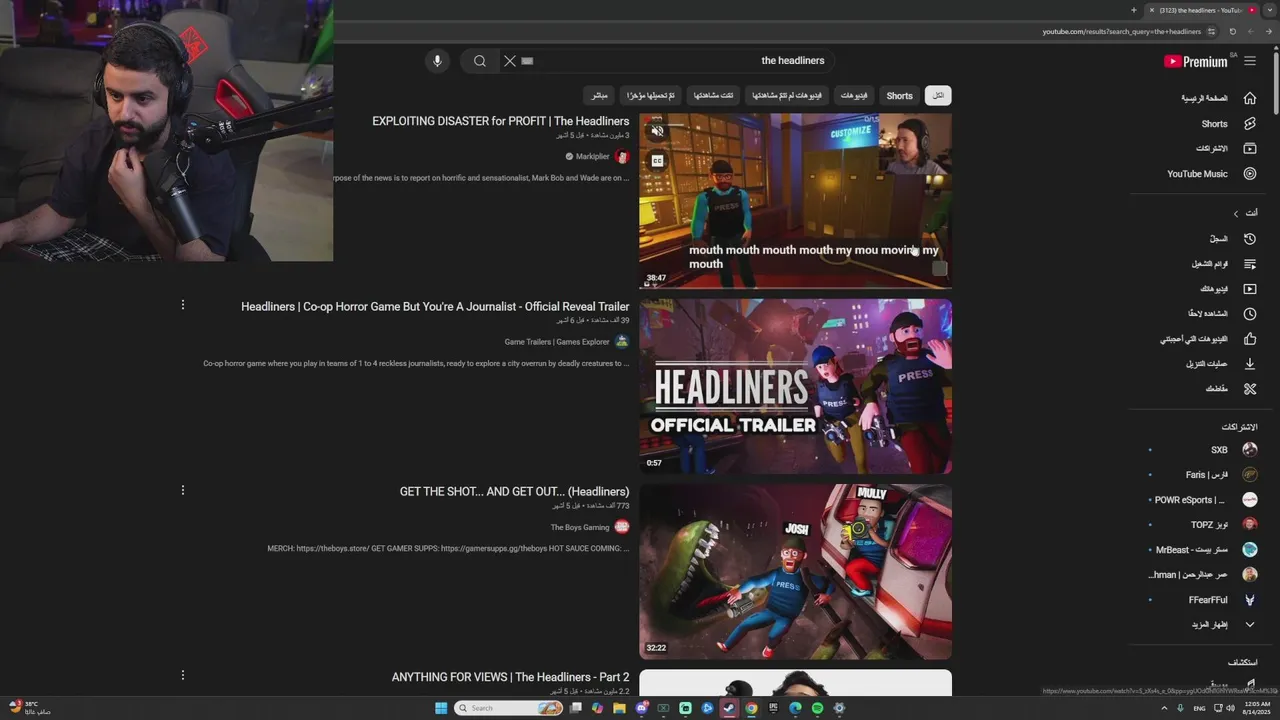Open Headliners Official Trailer thumbnail
The image size is (1280, 720).
795,386
